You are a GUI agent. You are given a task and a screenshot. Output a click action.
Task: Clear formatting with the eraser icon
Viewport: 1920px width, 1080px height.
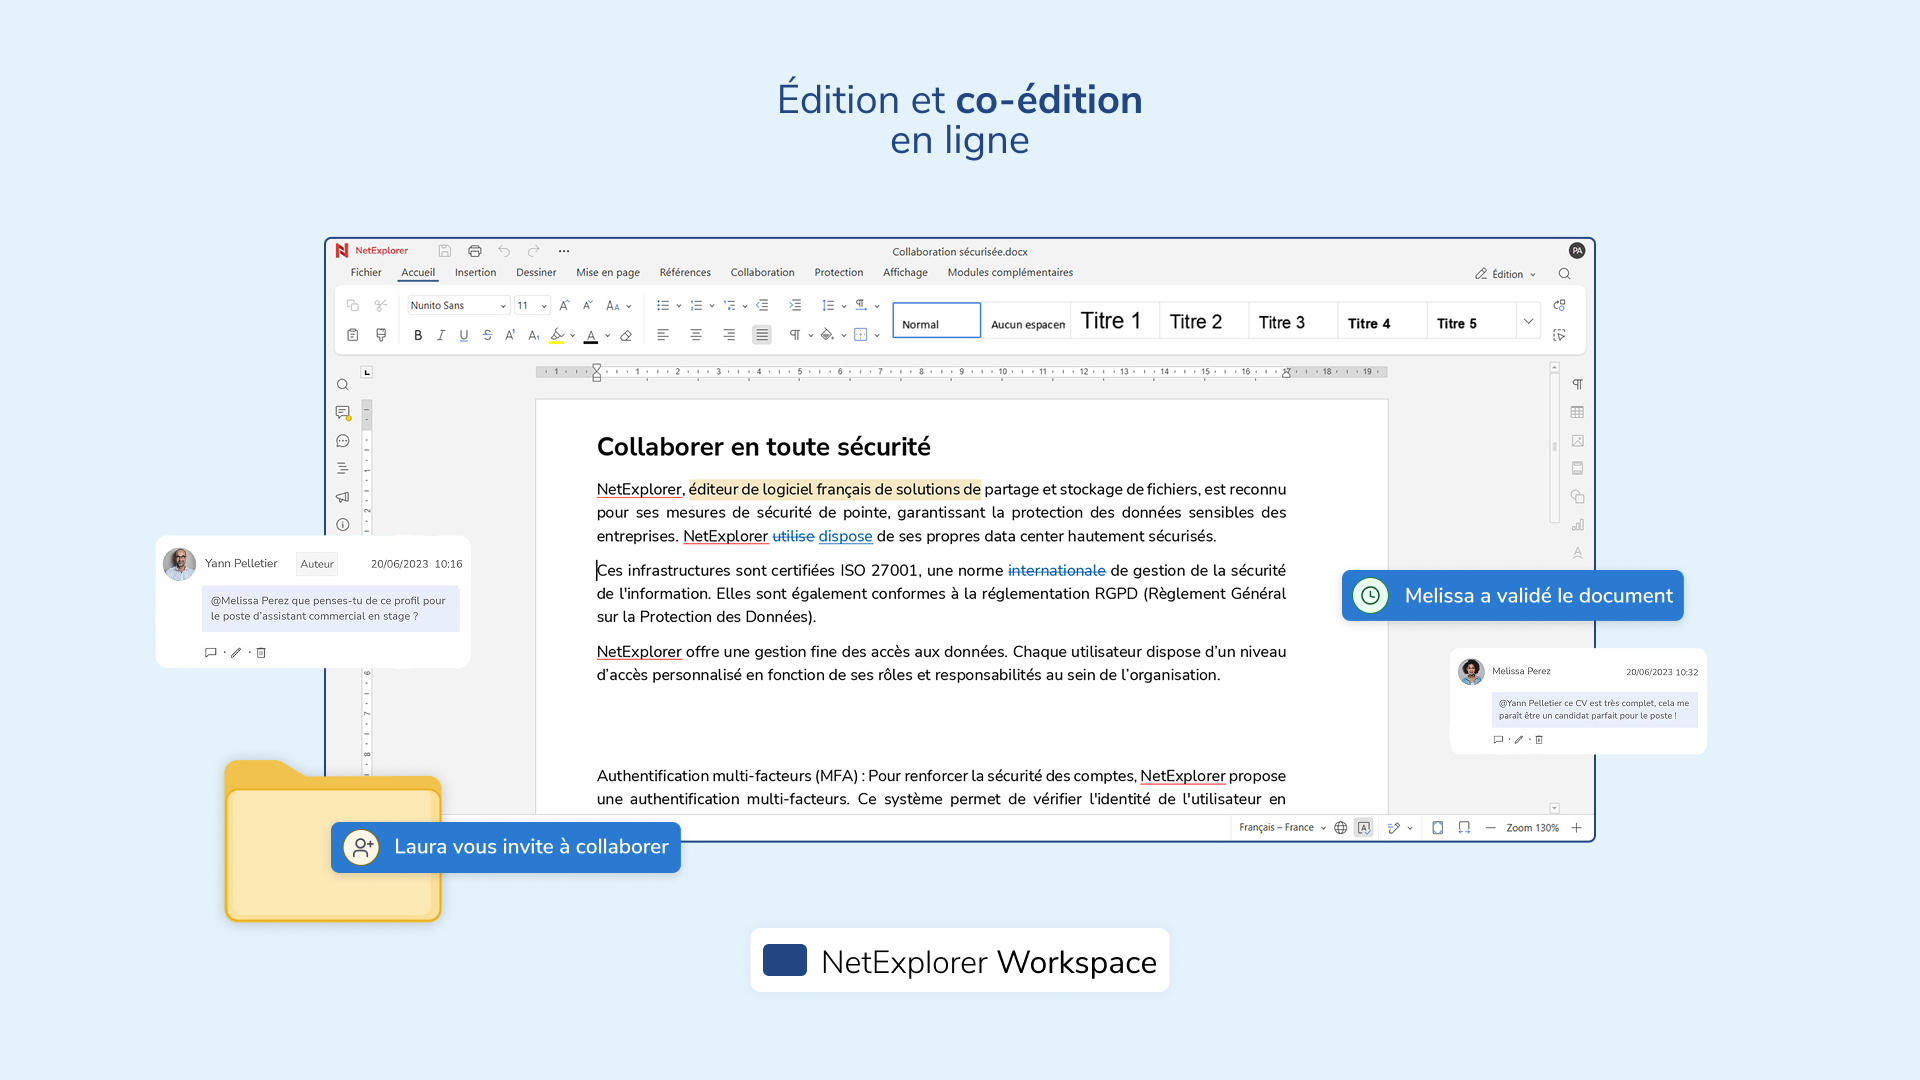[x=626, y=335]
